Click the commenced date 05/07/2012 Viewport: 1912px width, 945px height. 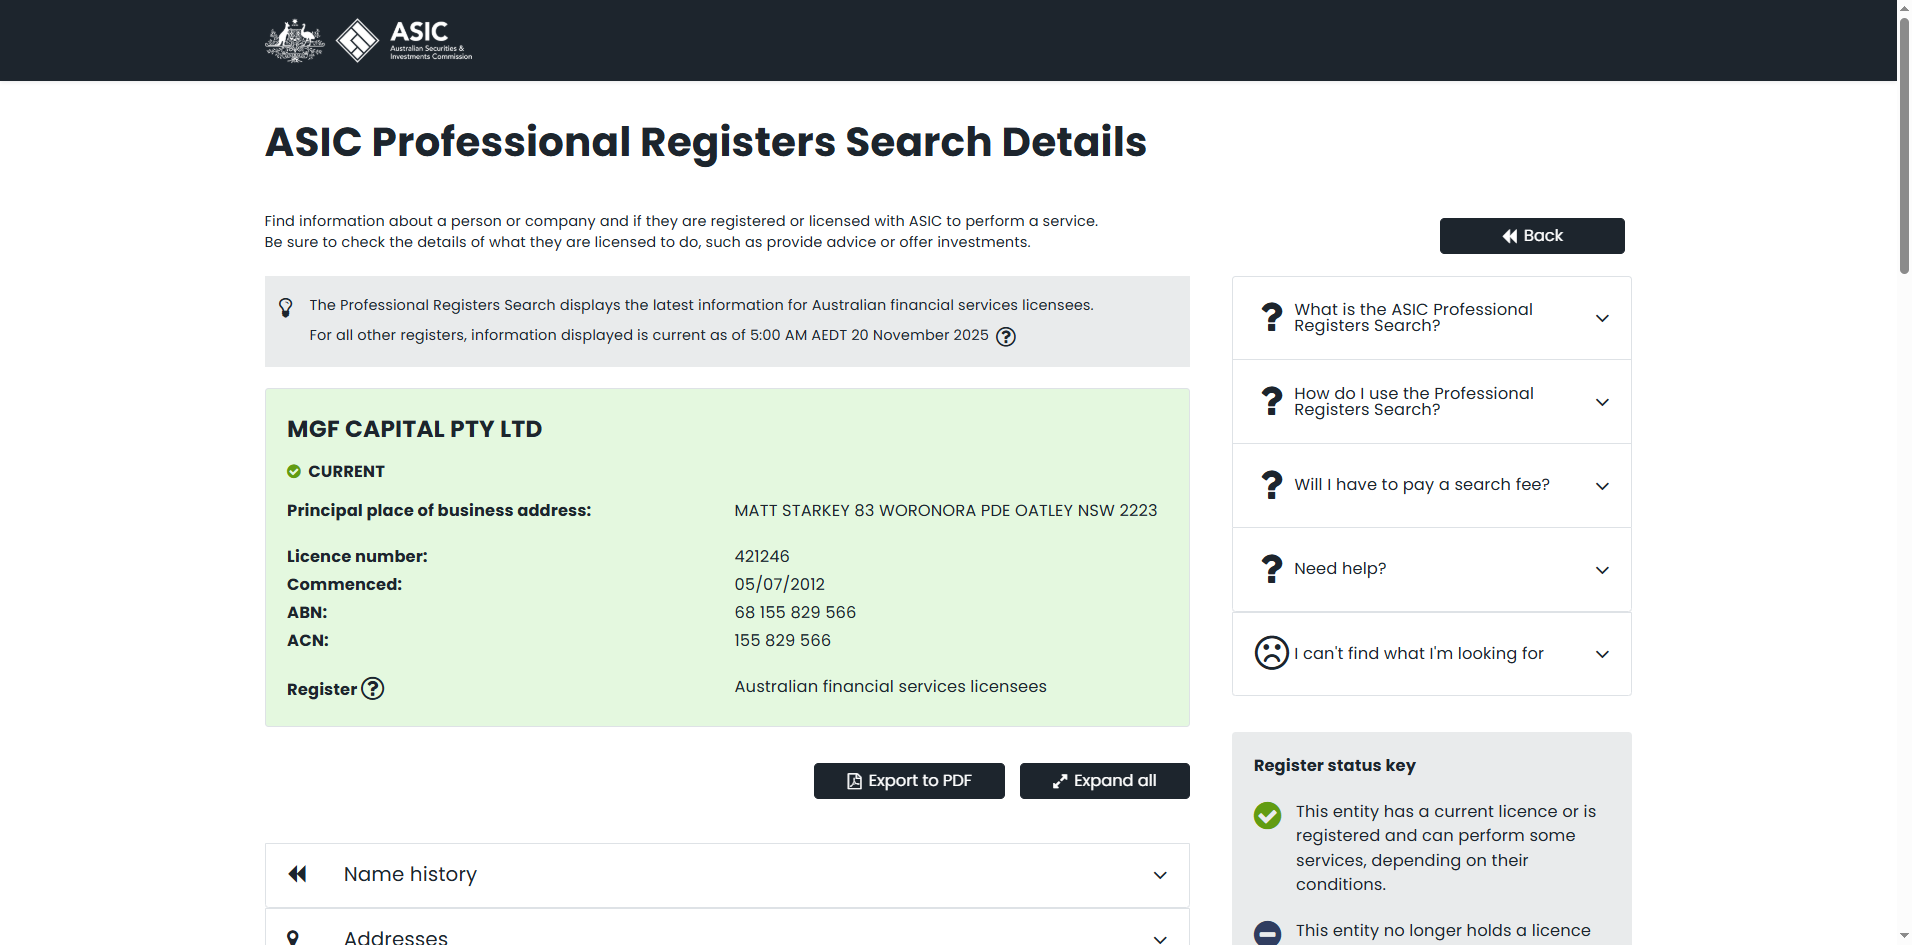tap(779, 584)
